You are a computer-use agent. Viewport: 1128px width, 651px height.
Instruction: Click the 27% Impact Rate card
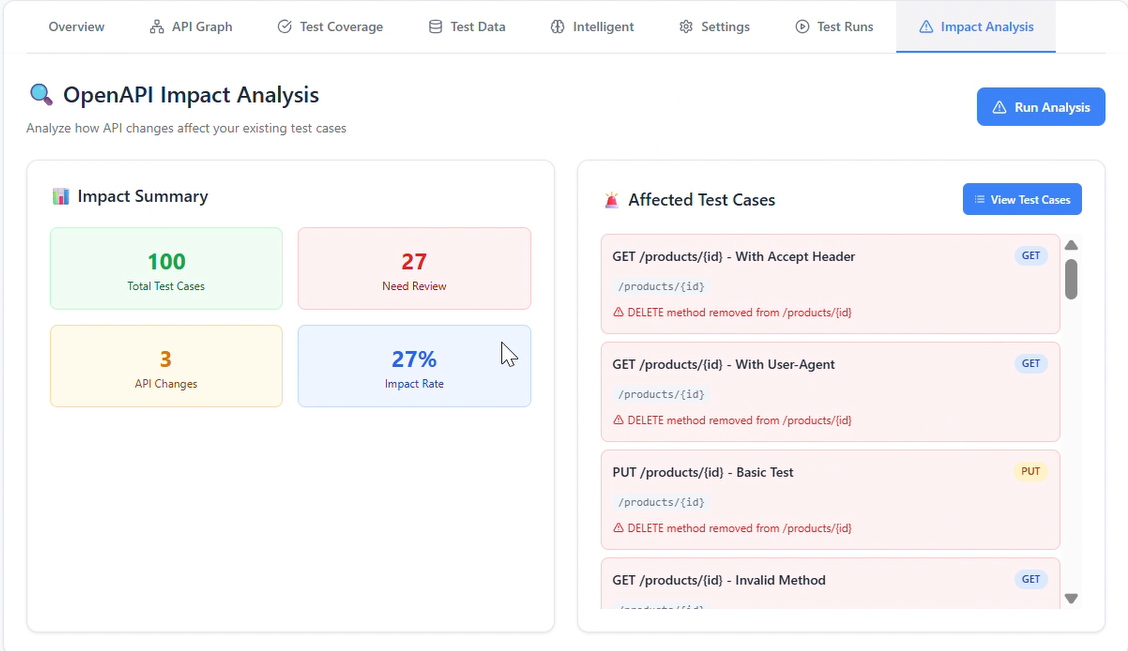coord(414,366)
